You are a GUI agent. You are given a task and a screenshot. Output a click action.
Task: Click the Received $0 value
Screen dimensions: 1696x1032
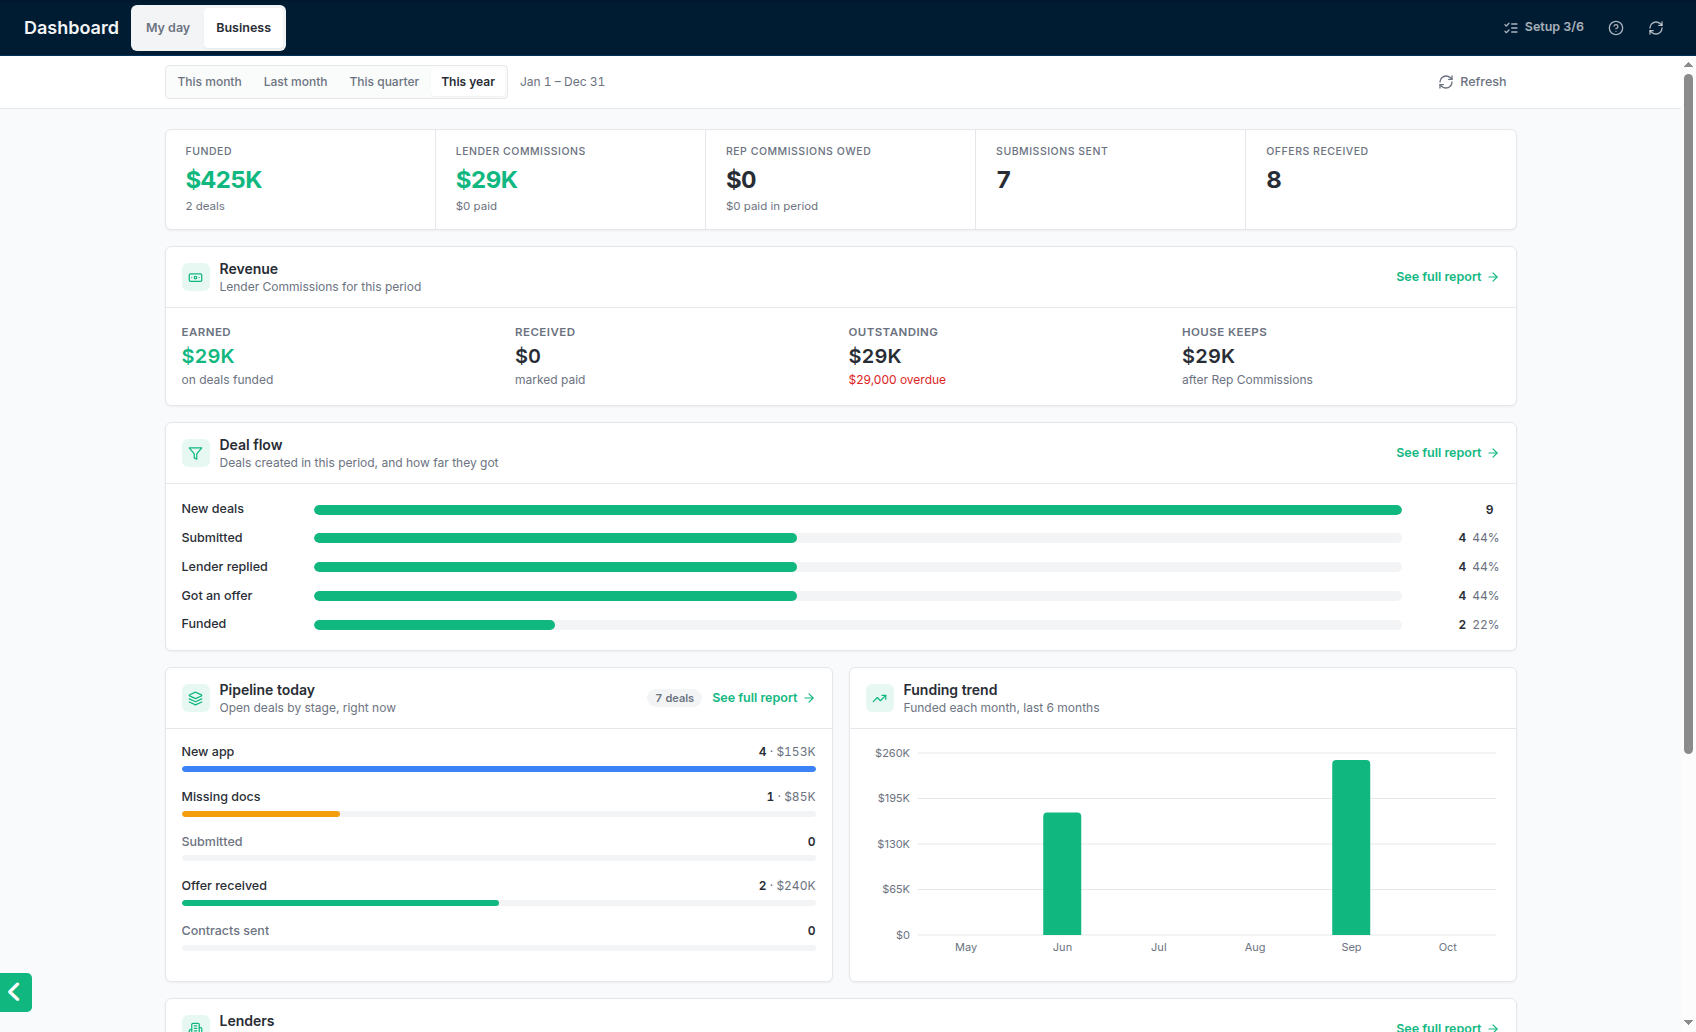(528, 356)
